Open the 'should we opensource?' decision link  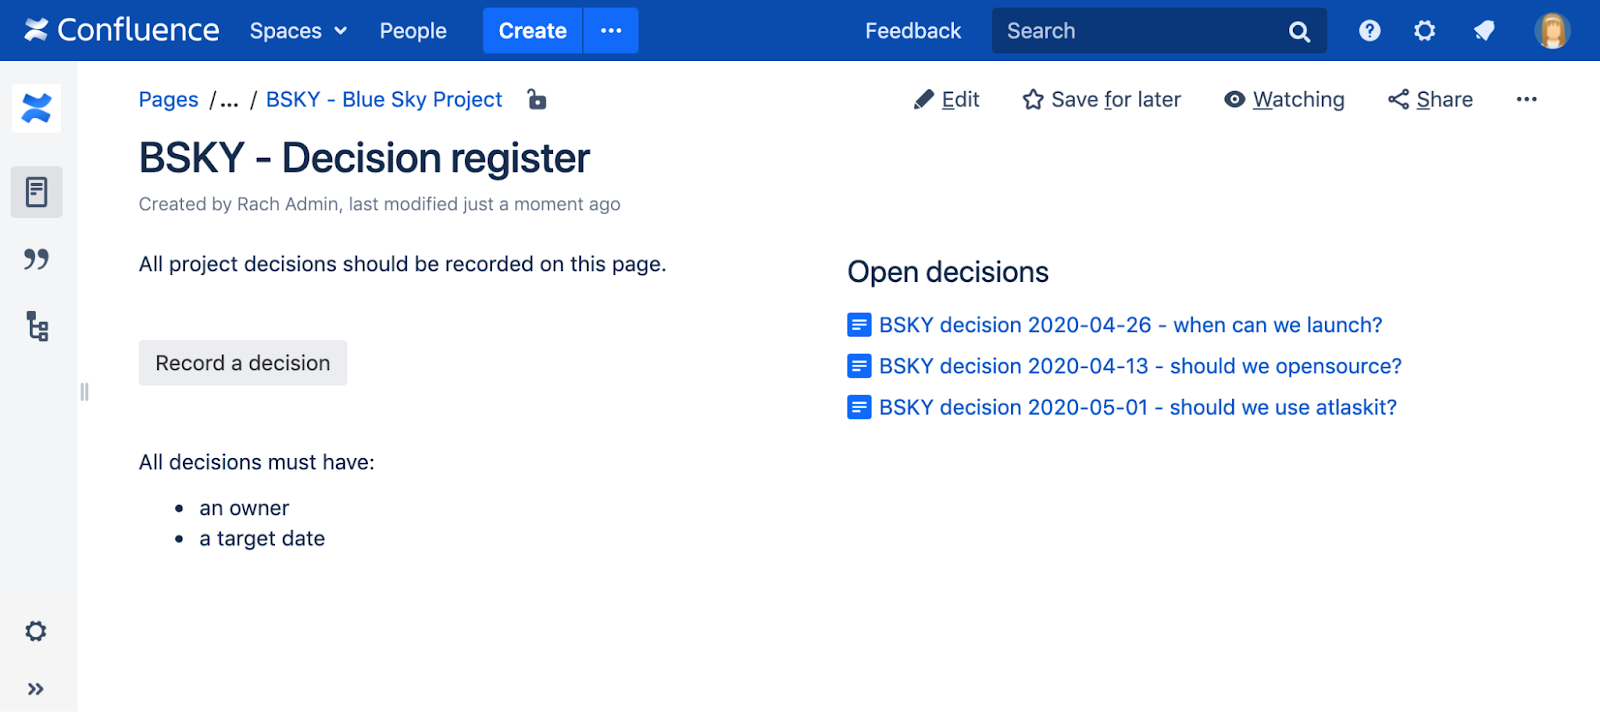coord(1139,366)
